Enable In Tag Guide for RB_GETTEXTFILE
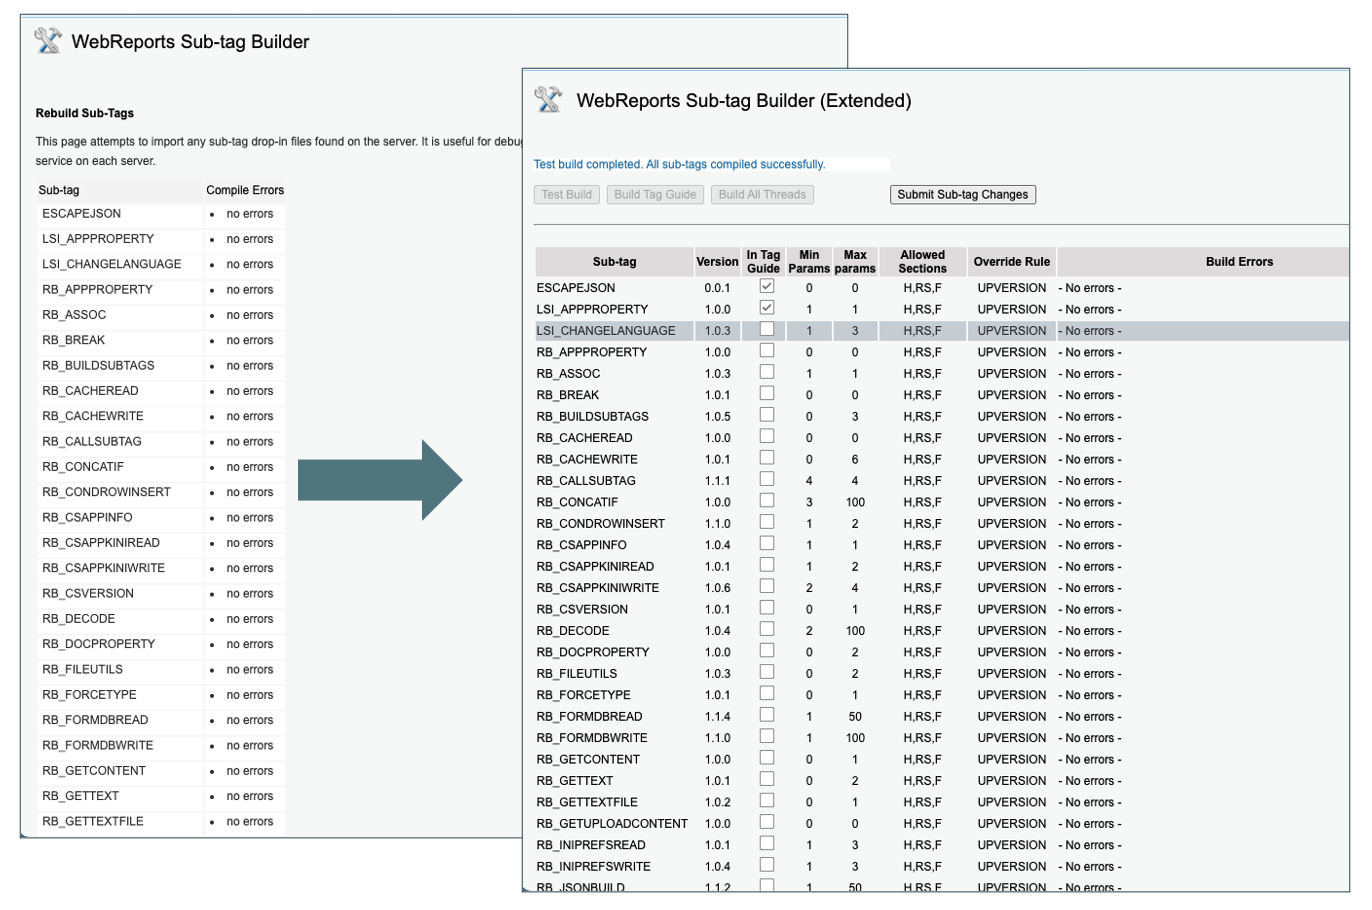Image resolution: width=1372 pixels, height=910 pixels. 767,800
